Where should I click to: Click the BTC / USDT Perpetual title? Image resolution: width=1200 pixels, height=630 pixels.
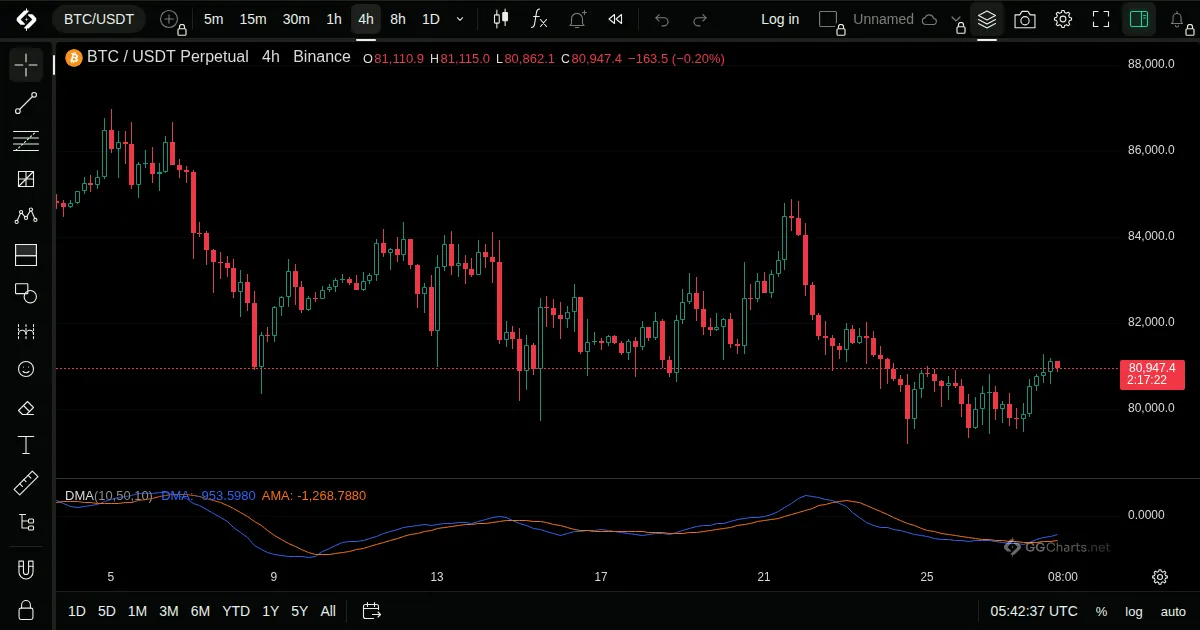click(167, 57)
